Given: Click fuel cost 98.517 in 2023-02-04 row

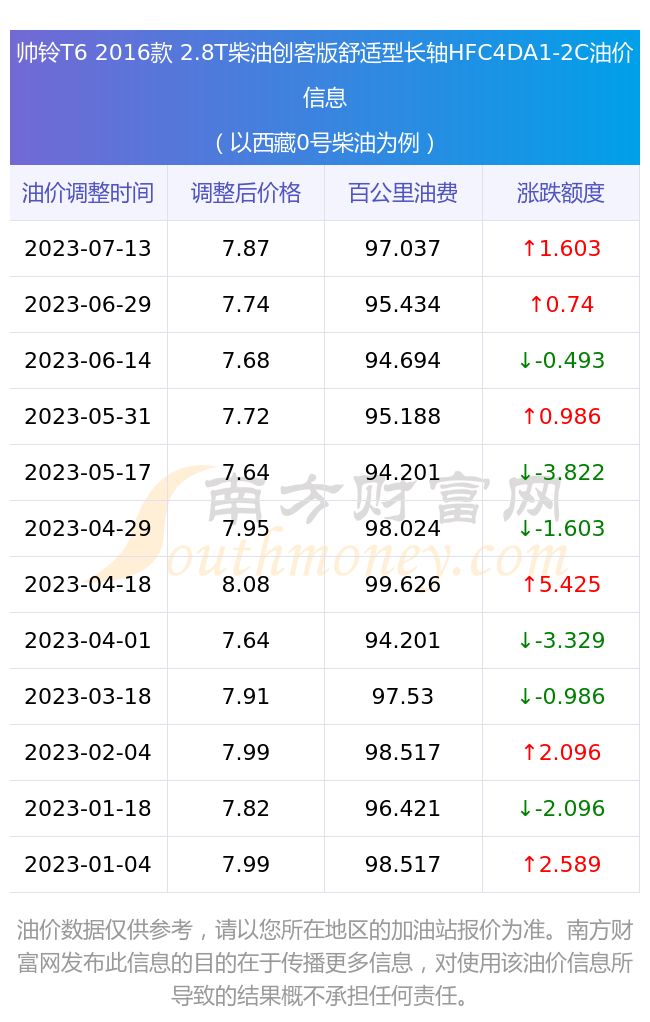Looking at the screenshot, I should 403,753.
